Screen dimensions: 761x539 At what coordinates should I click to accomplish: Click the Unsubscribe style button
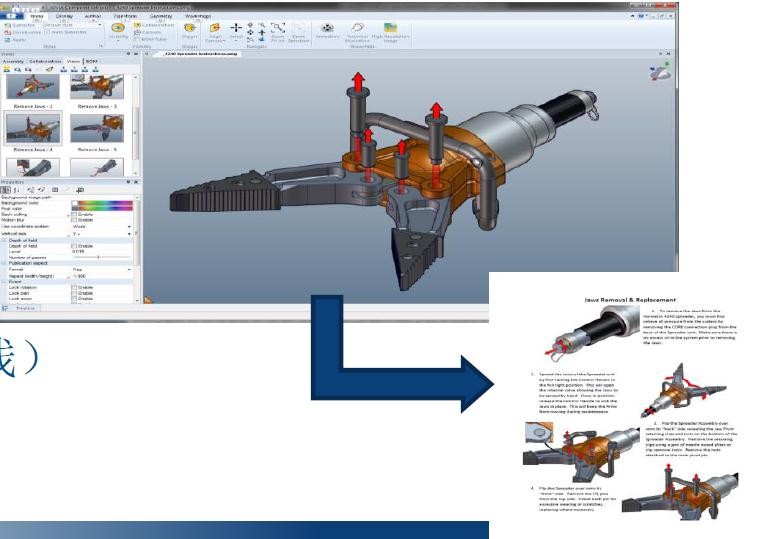point(23,32)
